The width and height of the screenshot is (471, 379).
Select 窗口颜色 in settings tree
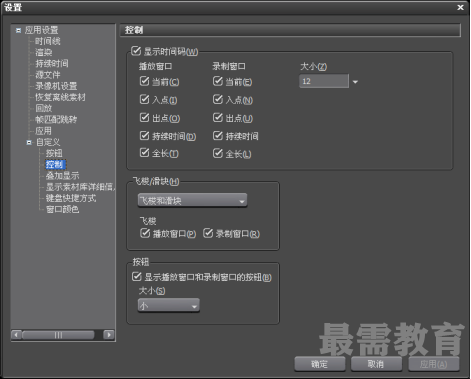pos(62,209)
